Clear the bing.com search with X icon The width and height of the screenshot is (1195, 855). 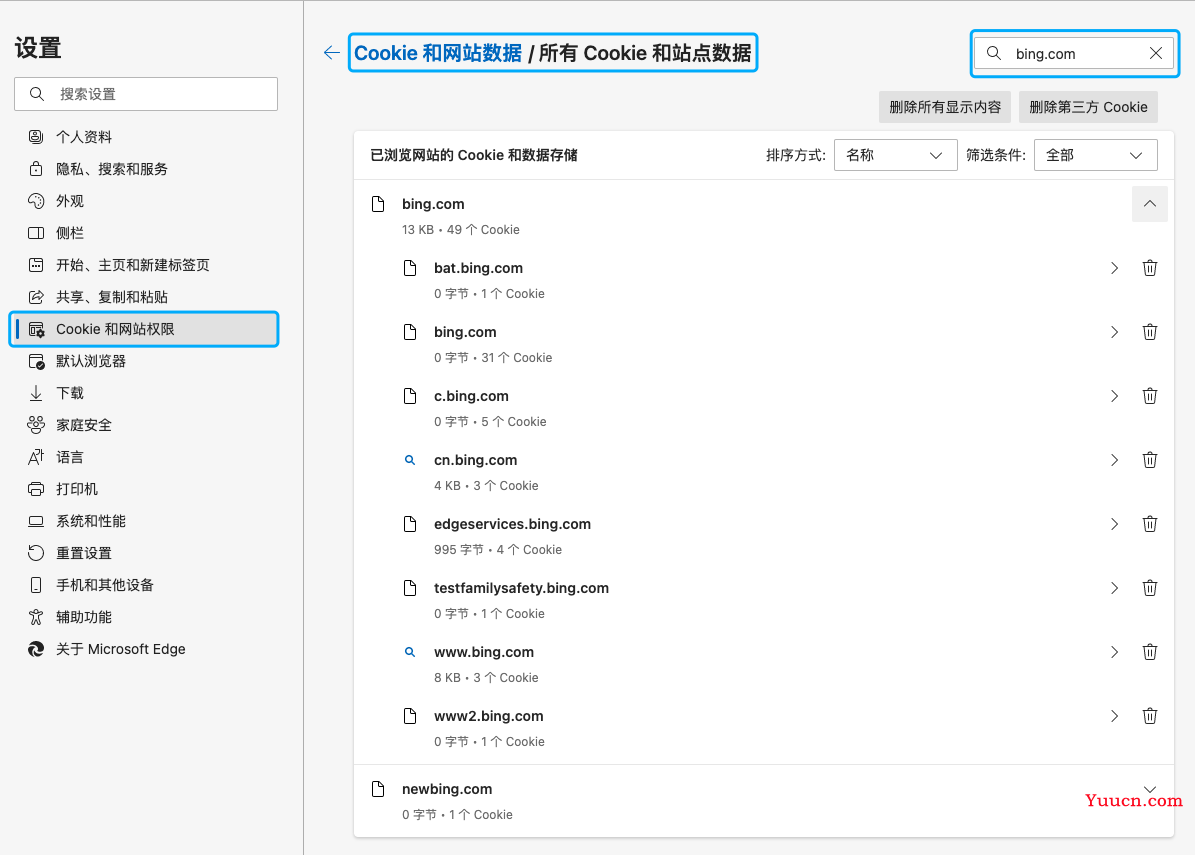(x=1155, y=53)
